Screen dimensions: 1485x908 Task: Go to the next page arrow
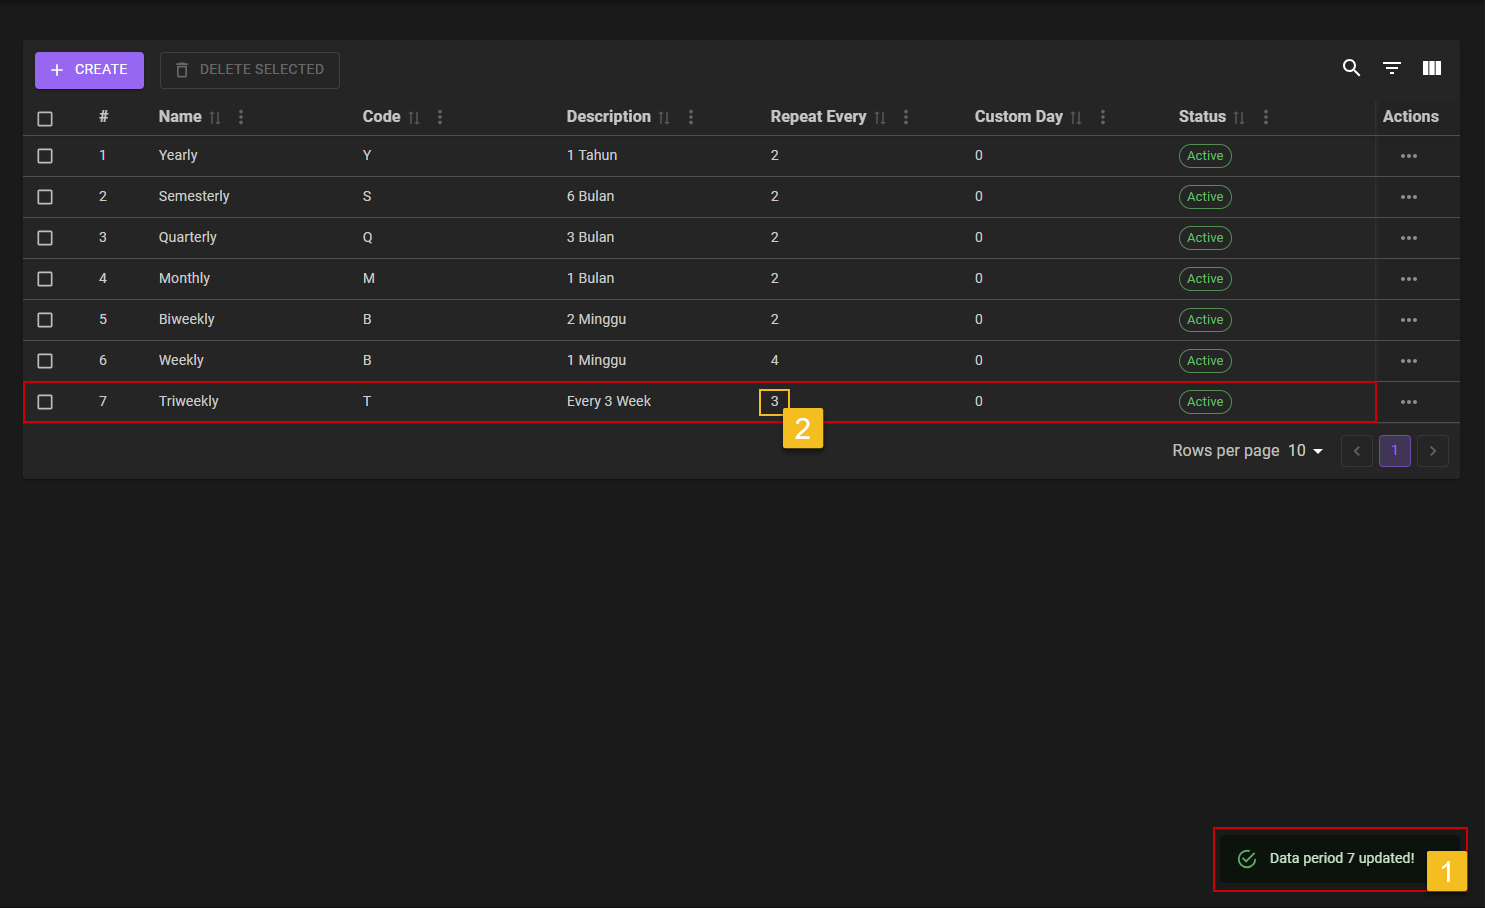(x=1432, y=451)
